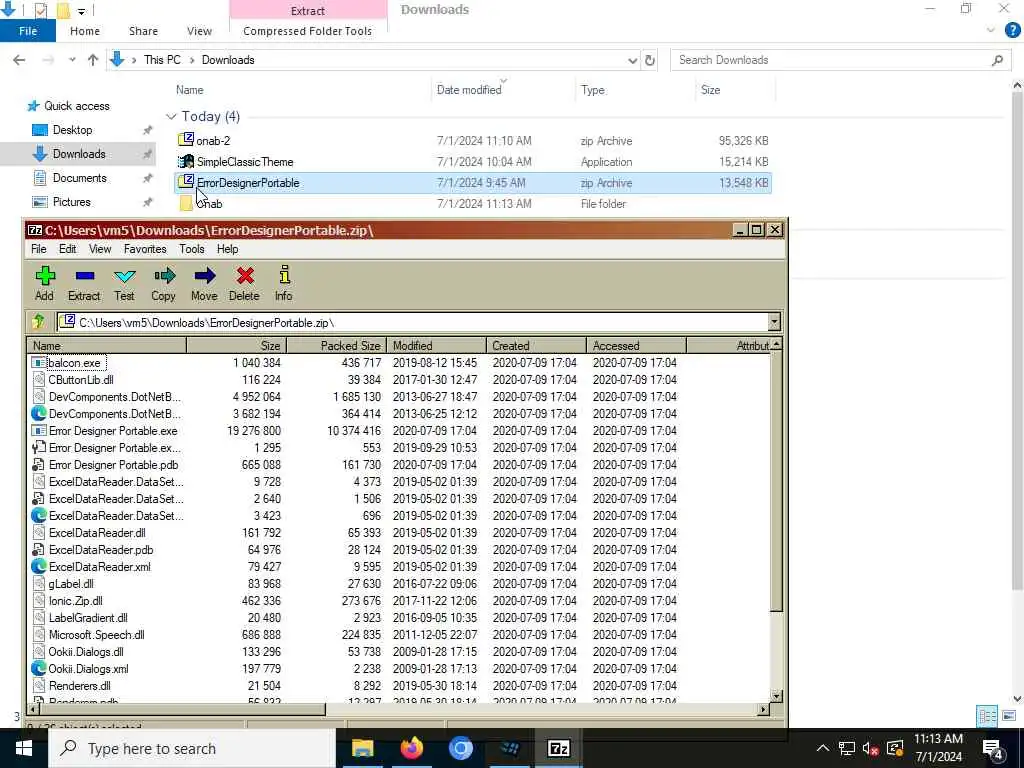
Task: Click 7-Zip horizontal scrollbar right arrow
Action: [x=763, y=709]
